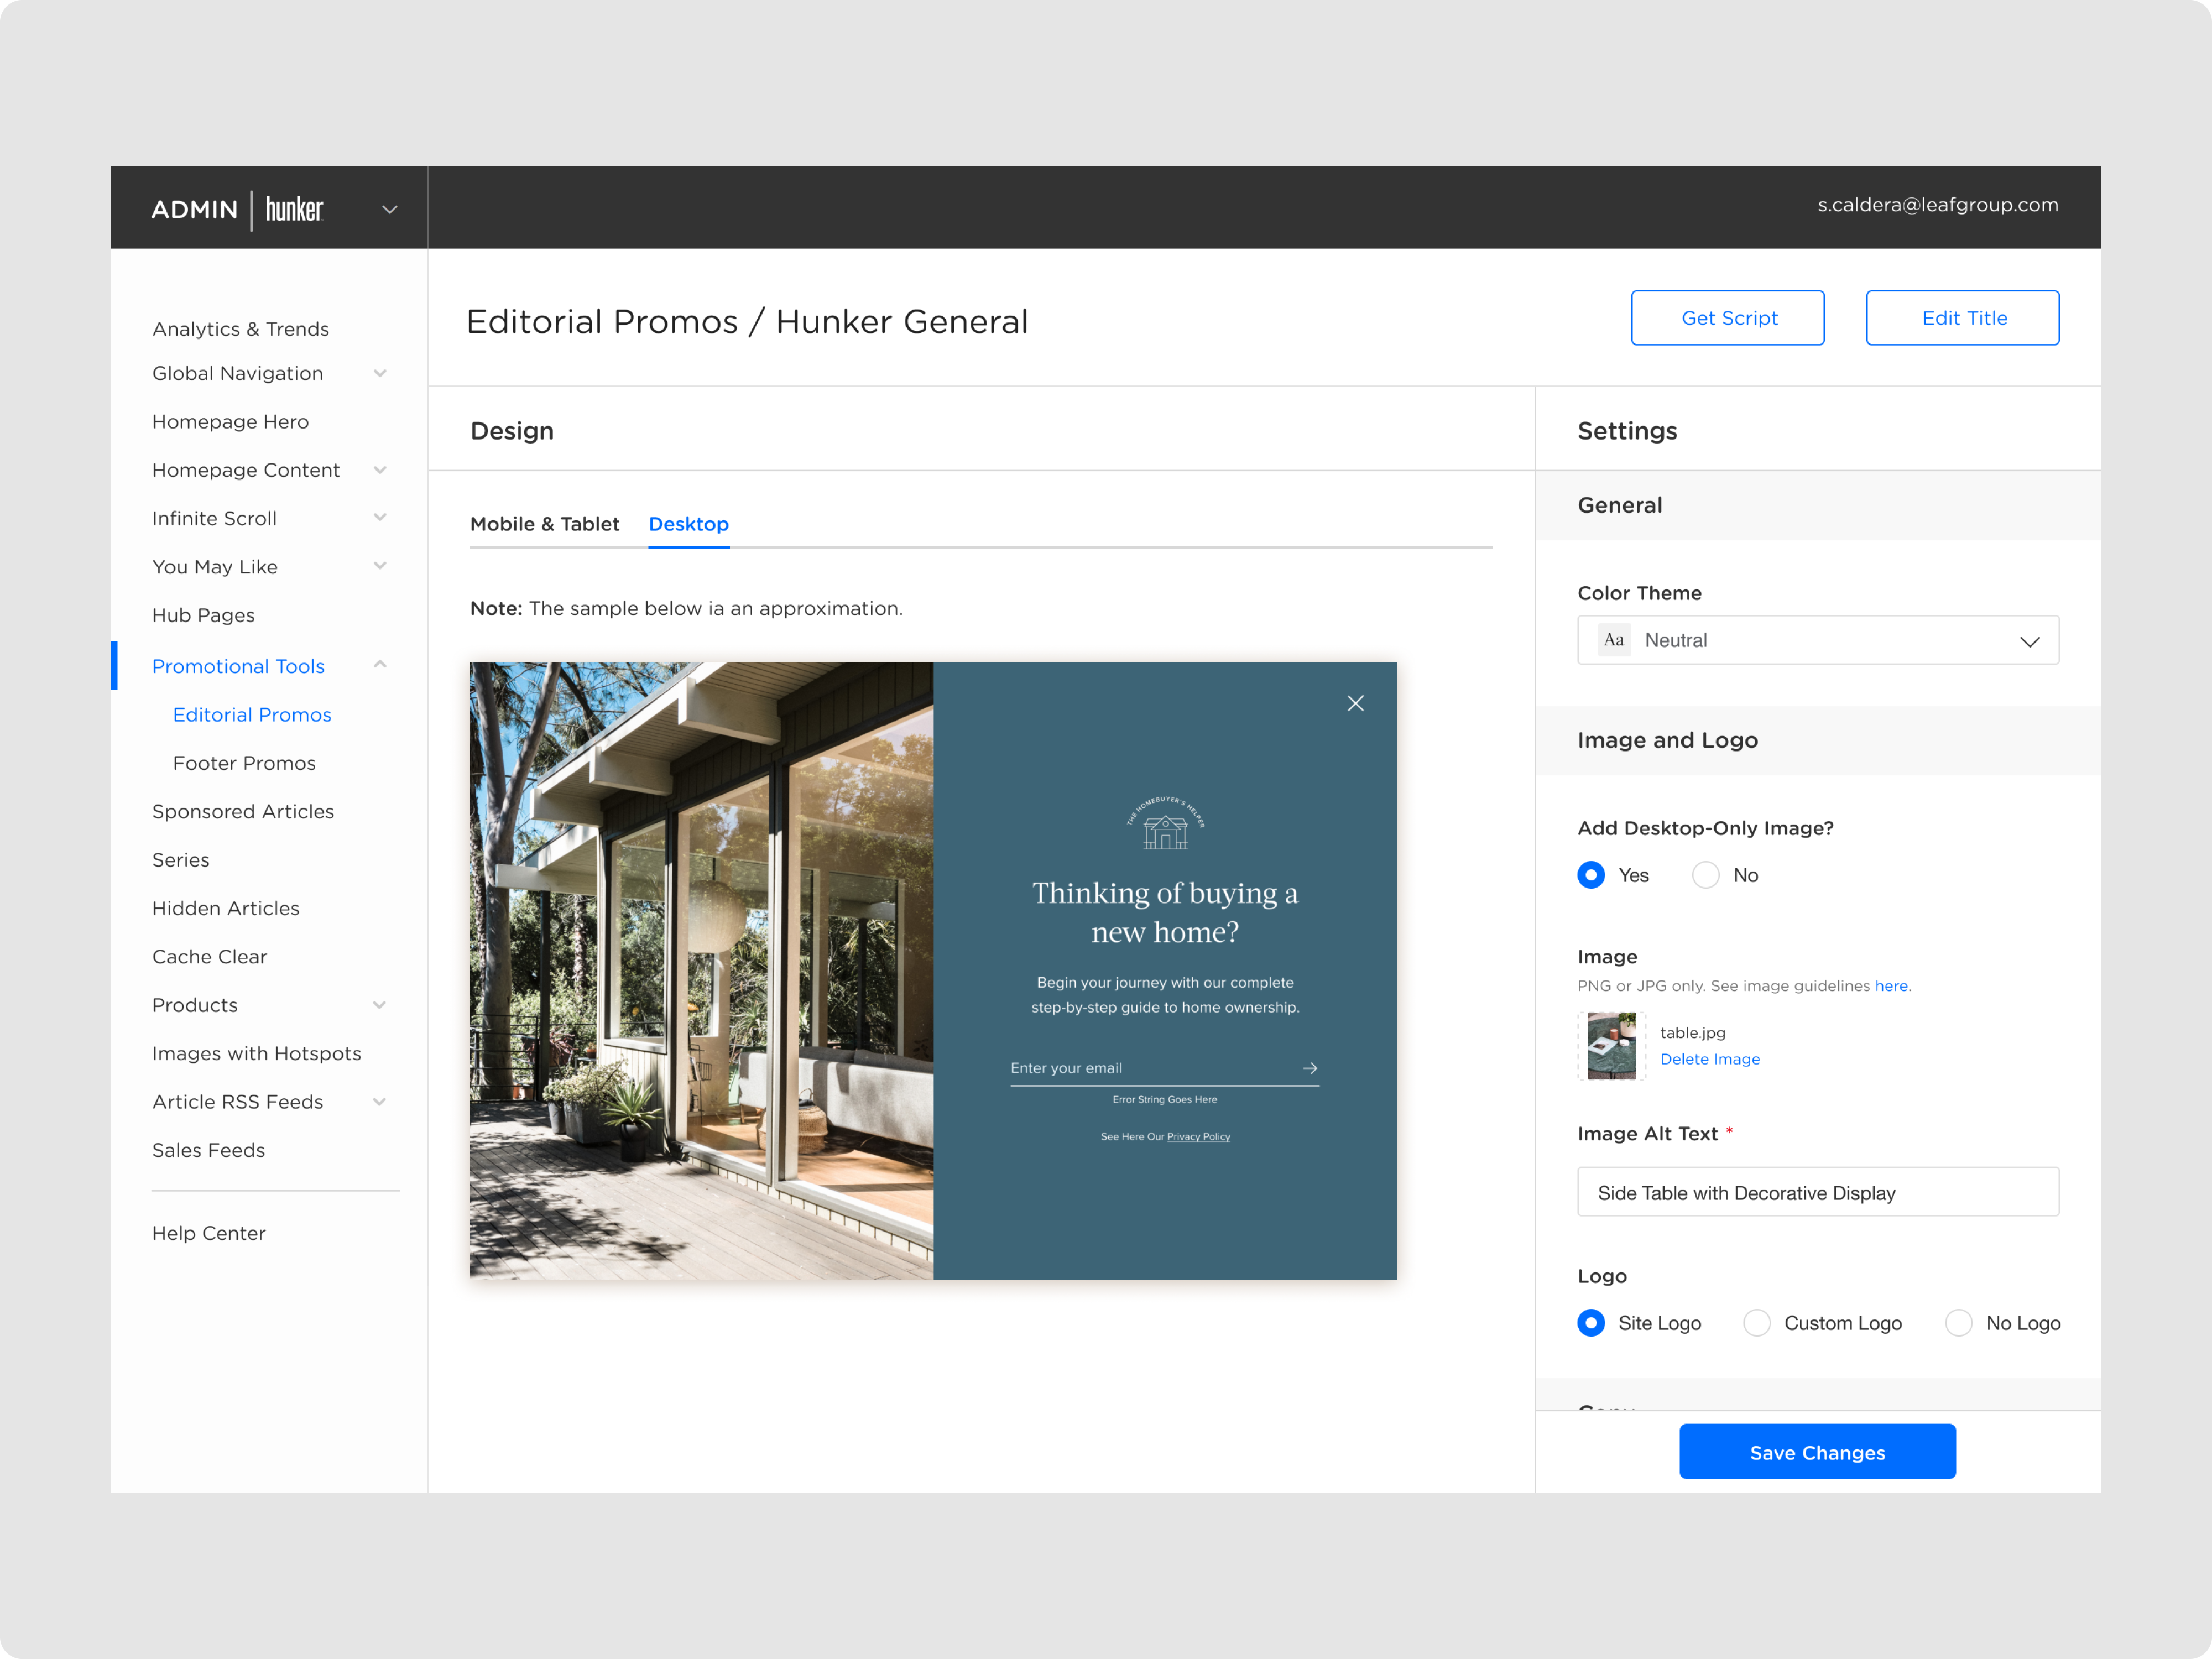Viewport: 2212px width, 1659px height.
Task: Click the Aa color theme preview icon
Action: [1613, 640]
